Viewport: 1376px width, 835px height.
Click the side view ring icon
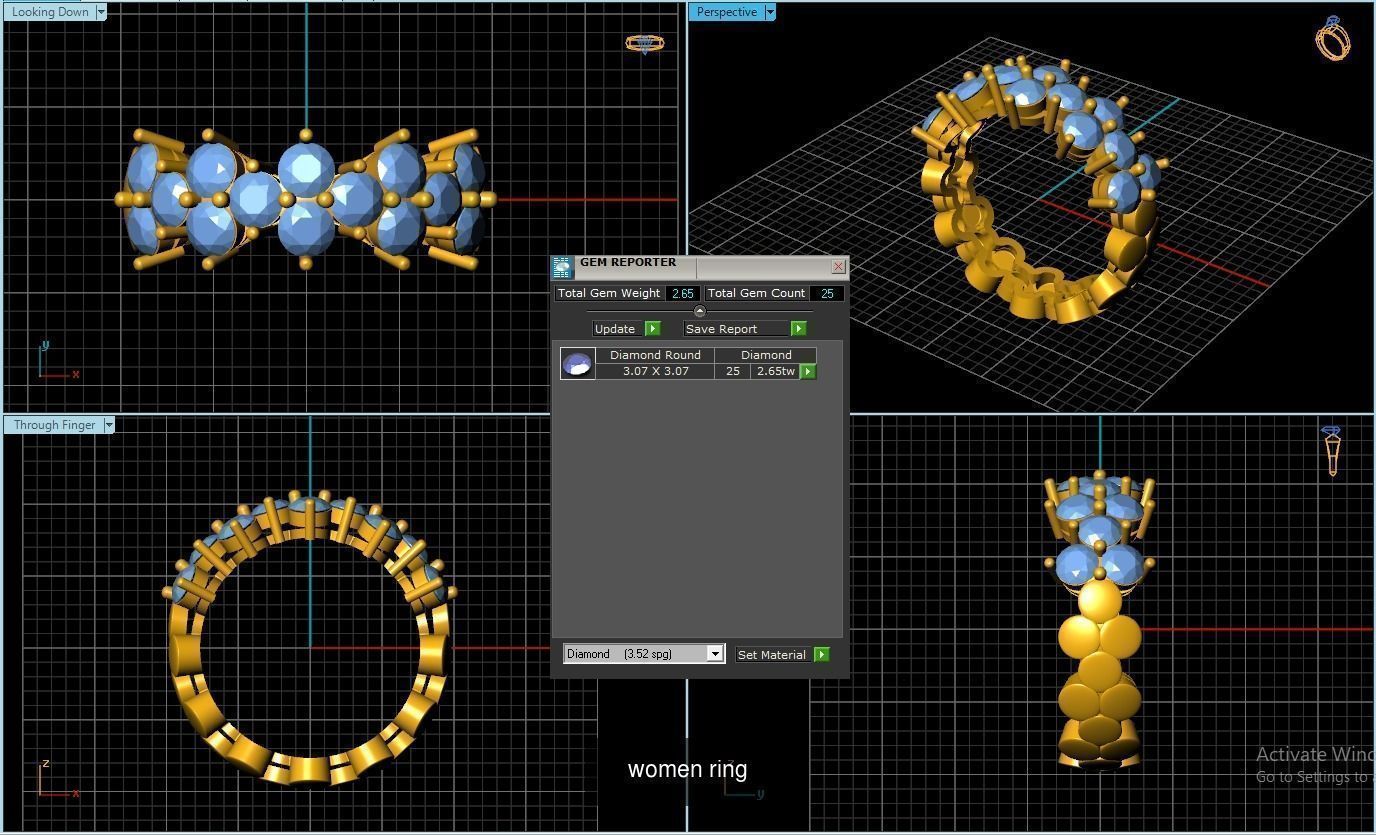point(1332,451)
